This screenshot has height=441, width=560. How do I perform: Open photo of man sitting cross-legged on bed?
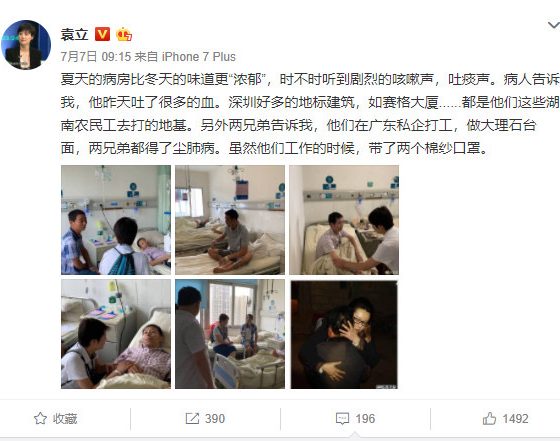click(x=230, y=220)
